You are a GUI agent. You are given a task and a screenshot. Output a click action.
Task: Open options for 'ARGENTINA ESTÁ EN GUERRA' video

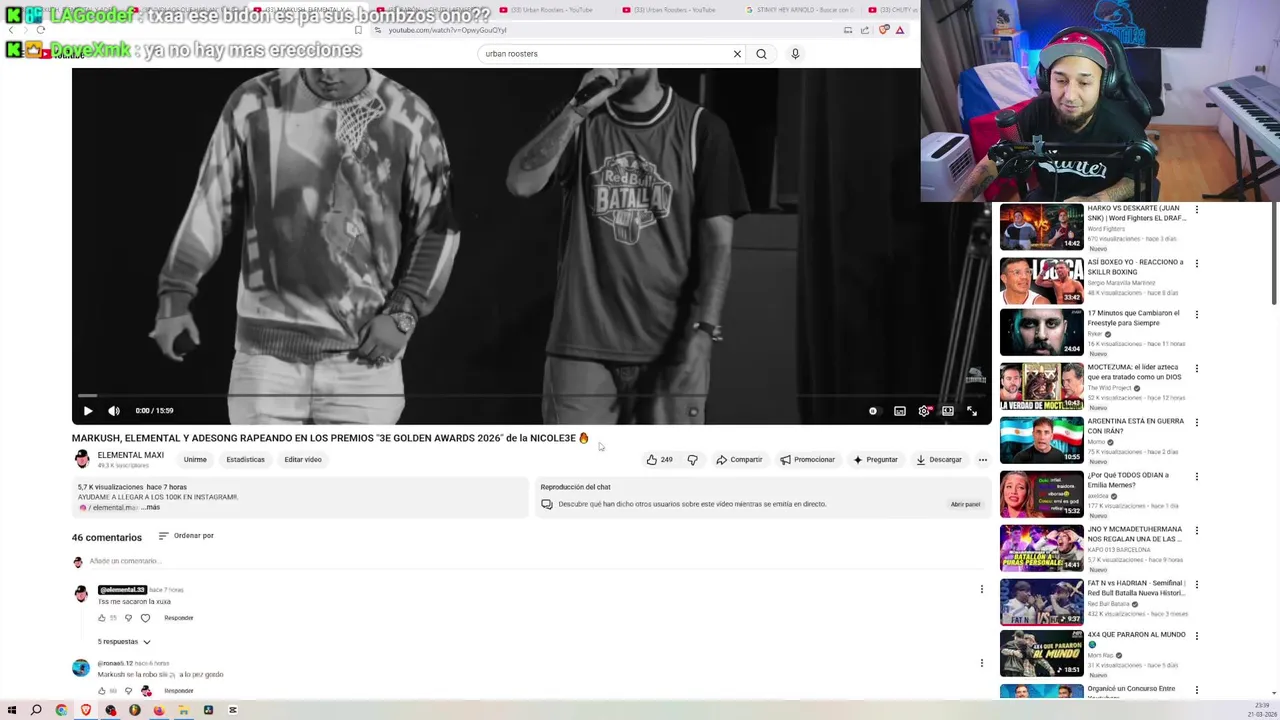coord(1197,423)
